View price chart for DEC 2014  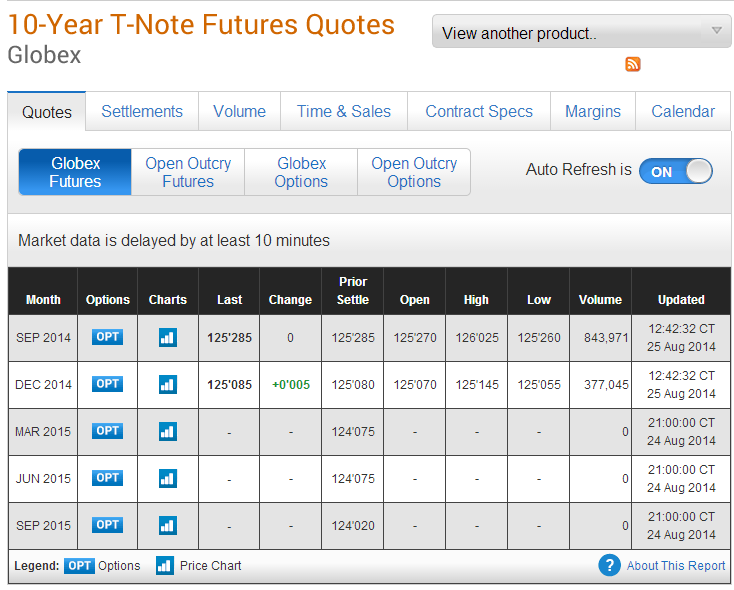tap(168, 384)
